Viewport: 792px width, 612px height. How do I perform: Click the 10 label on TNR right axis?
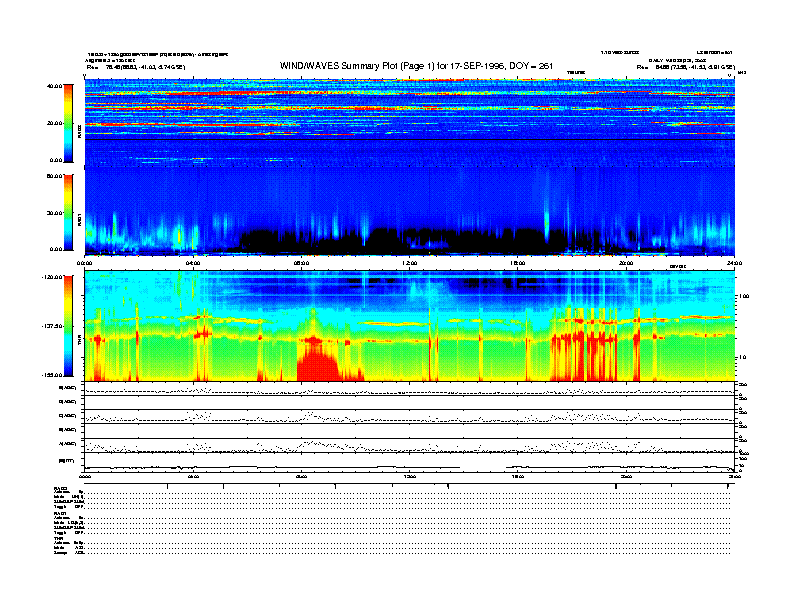(744, 358)
